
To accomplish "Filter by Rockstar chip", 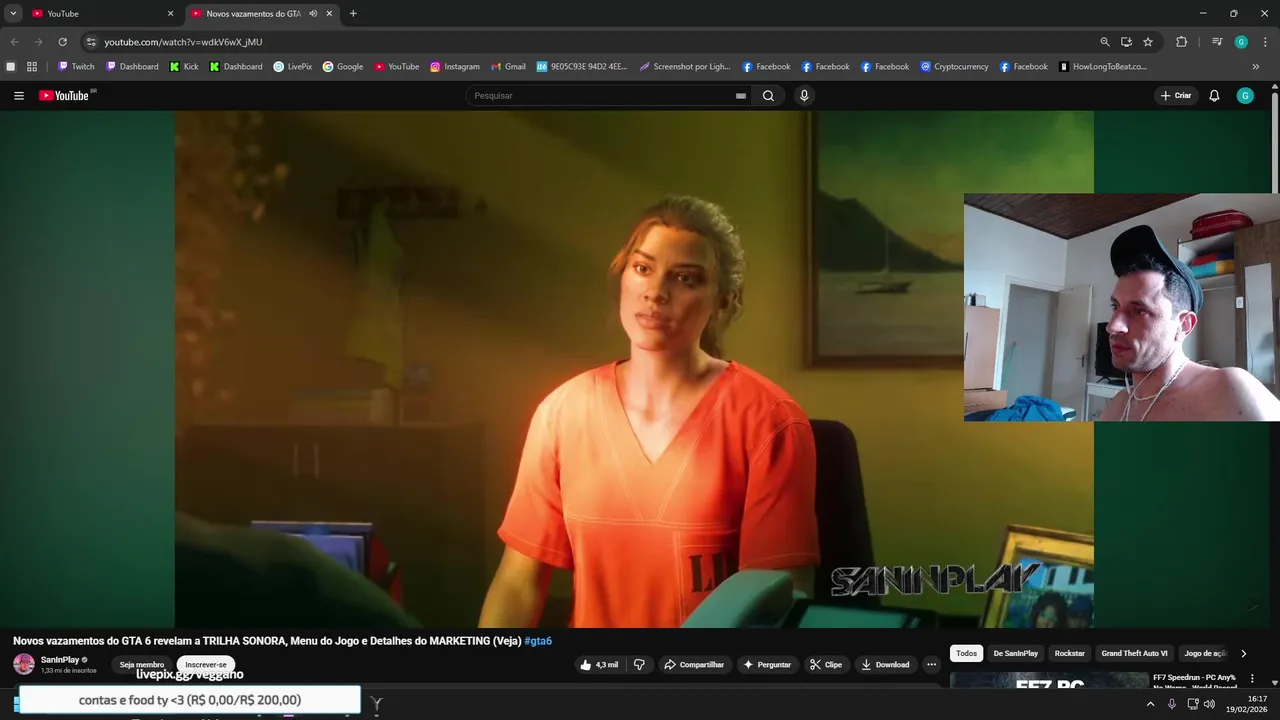I will 1069,653.
